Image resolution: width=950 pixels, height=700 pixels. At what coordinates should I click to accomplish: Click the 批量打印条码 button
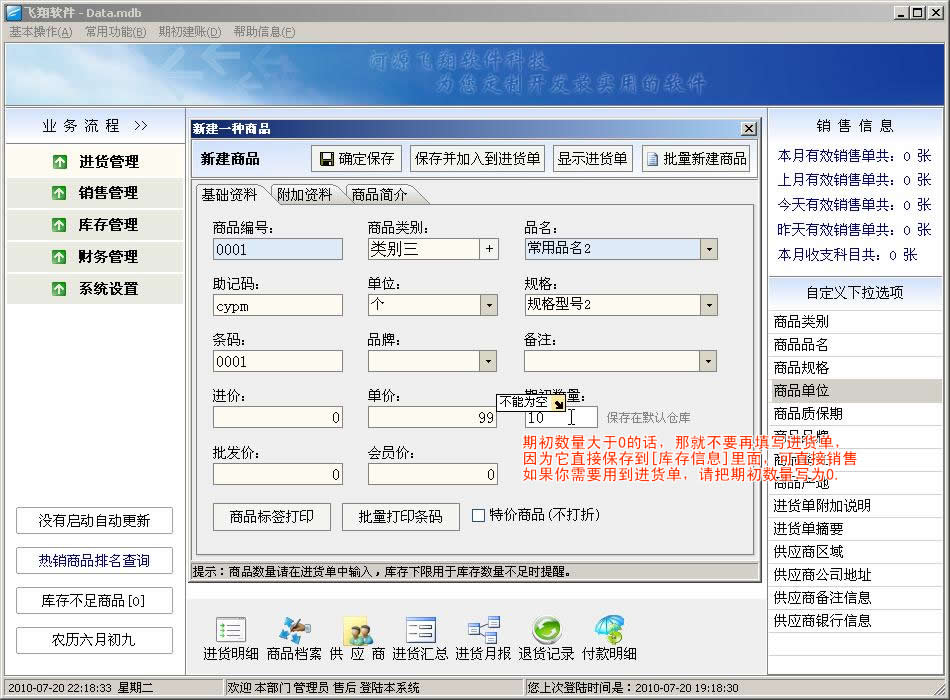click(400, 516)
